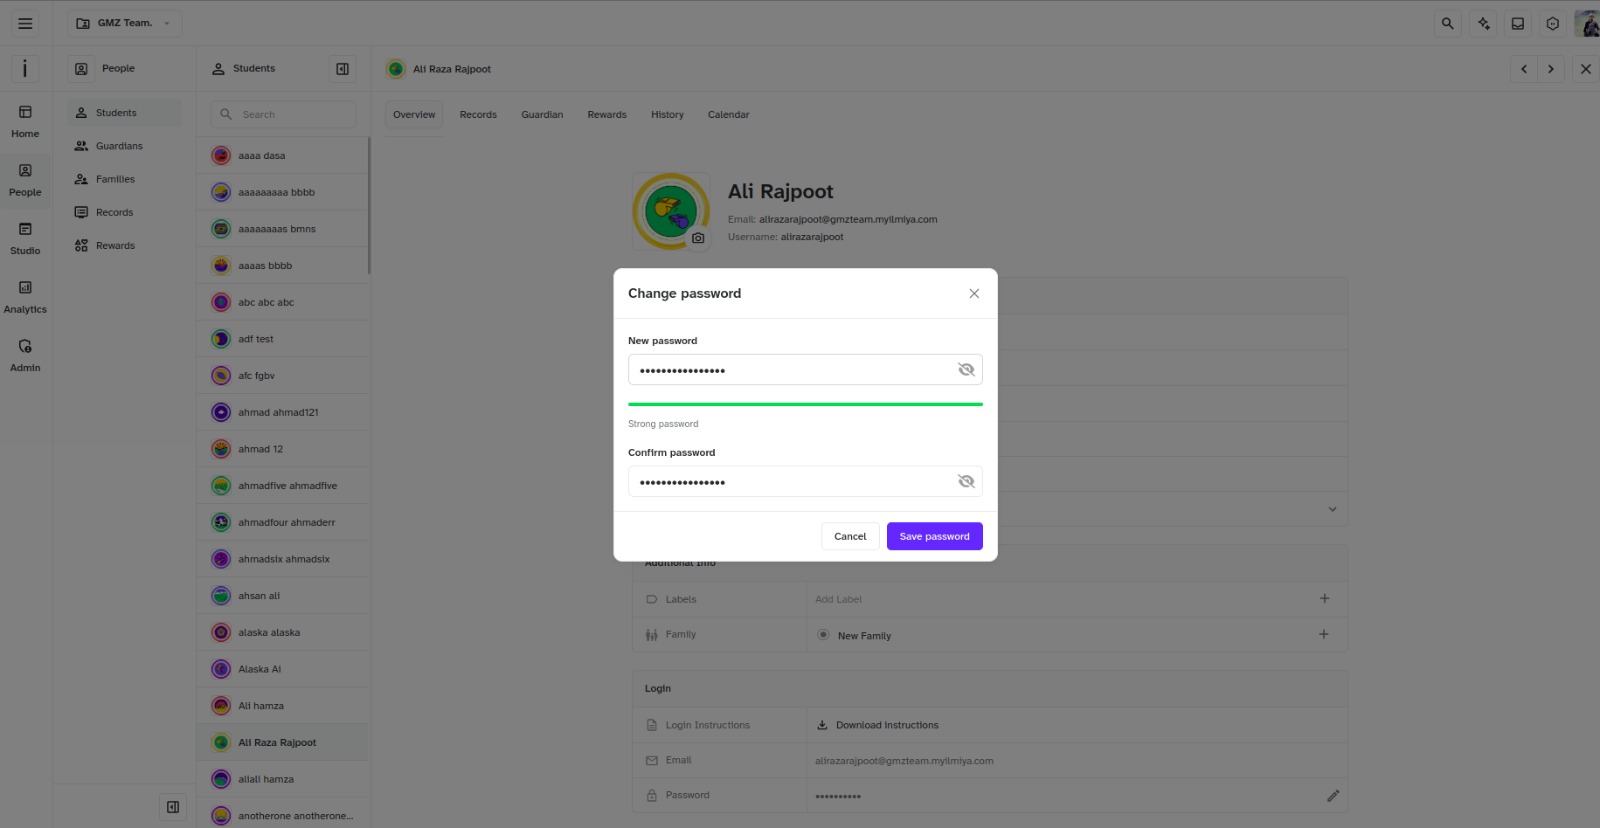The width and height of the screenshot is (1600, 828).
Task: Open the GMZ Team workspace dropdown
Action: click(124, 23)
